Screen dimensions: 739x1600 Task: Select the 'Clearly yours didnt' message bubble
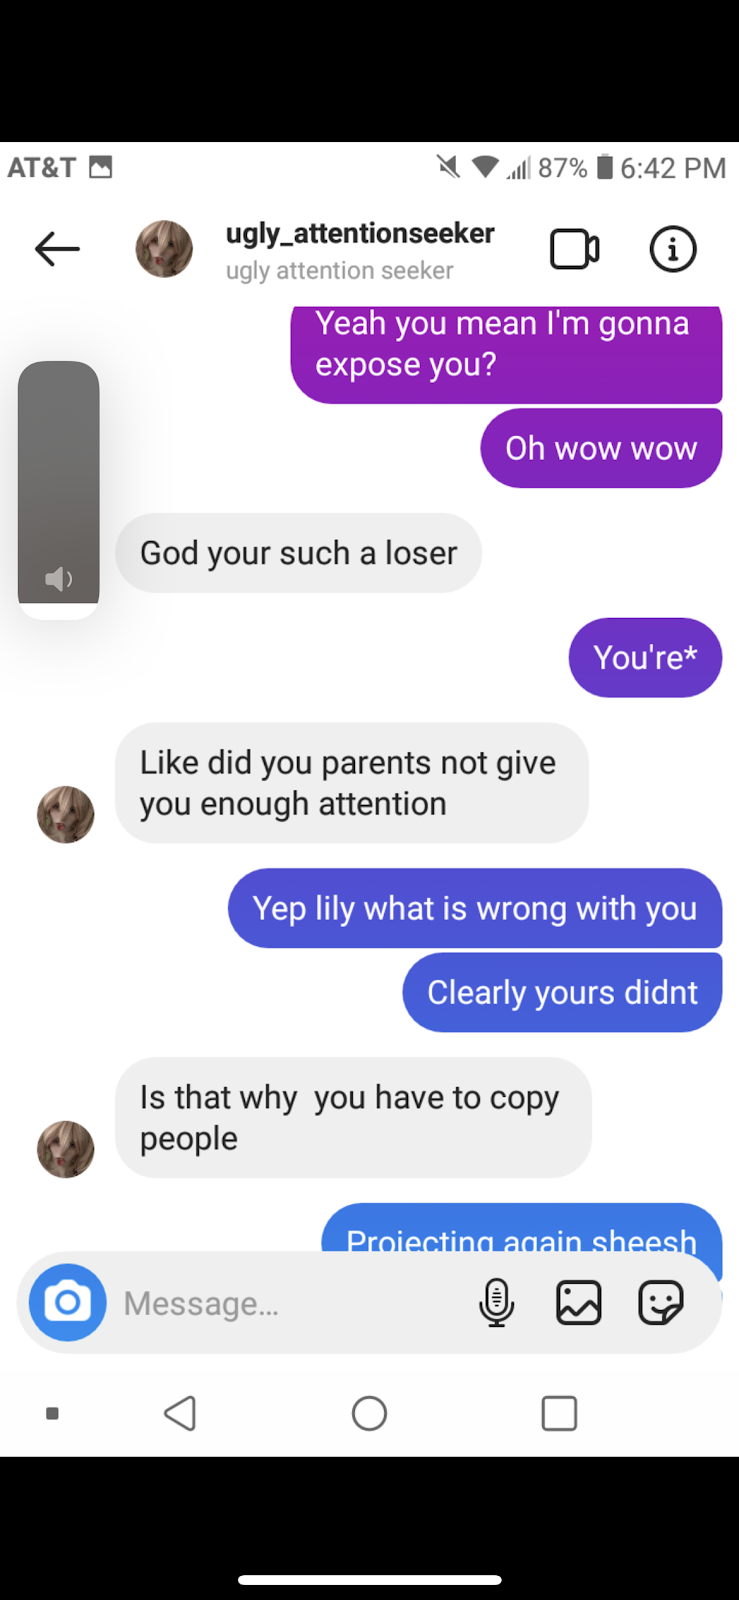pyautogui.click(x=562, y=992)
